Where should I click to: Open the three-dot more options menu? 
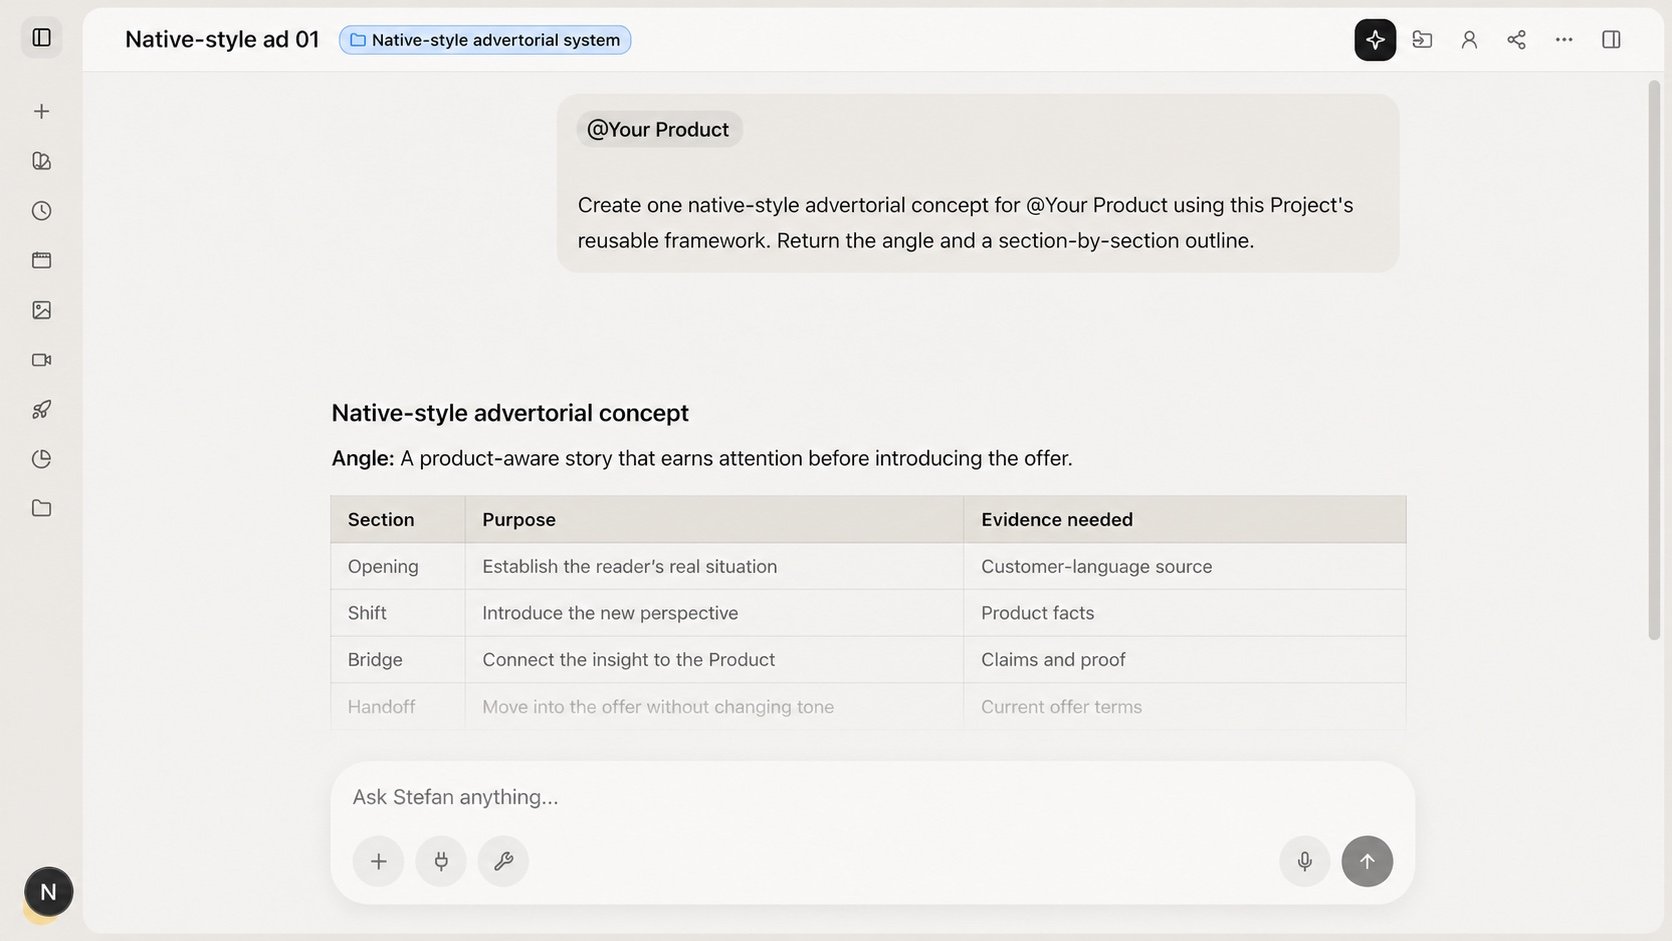click(x=1564, y=40)
